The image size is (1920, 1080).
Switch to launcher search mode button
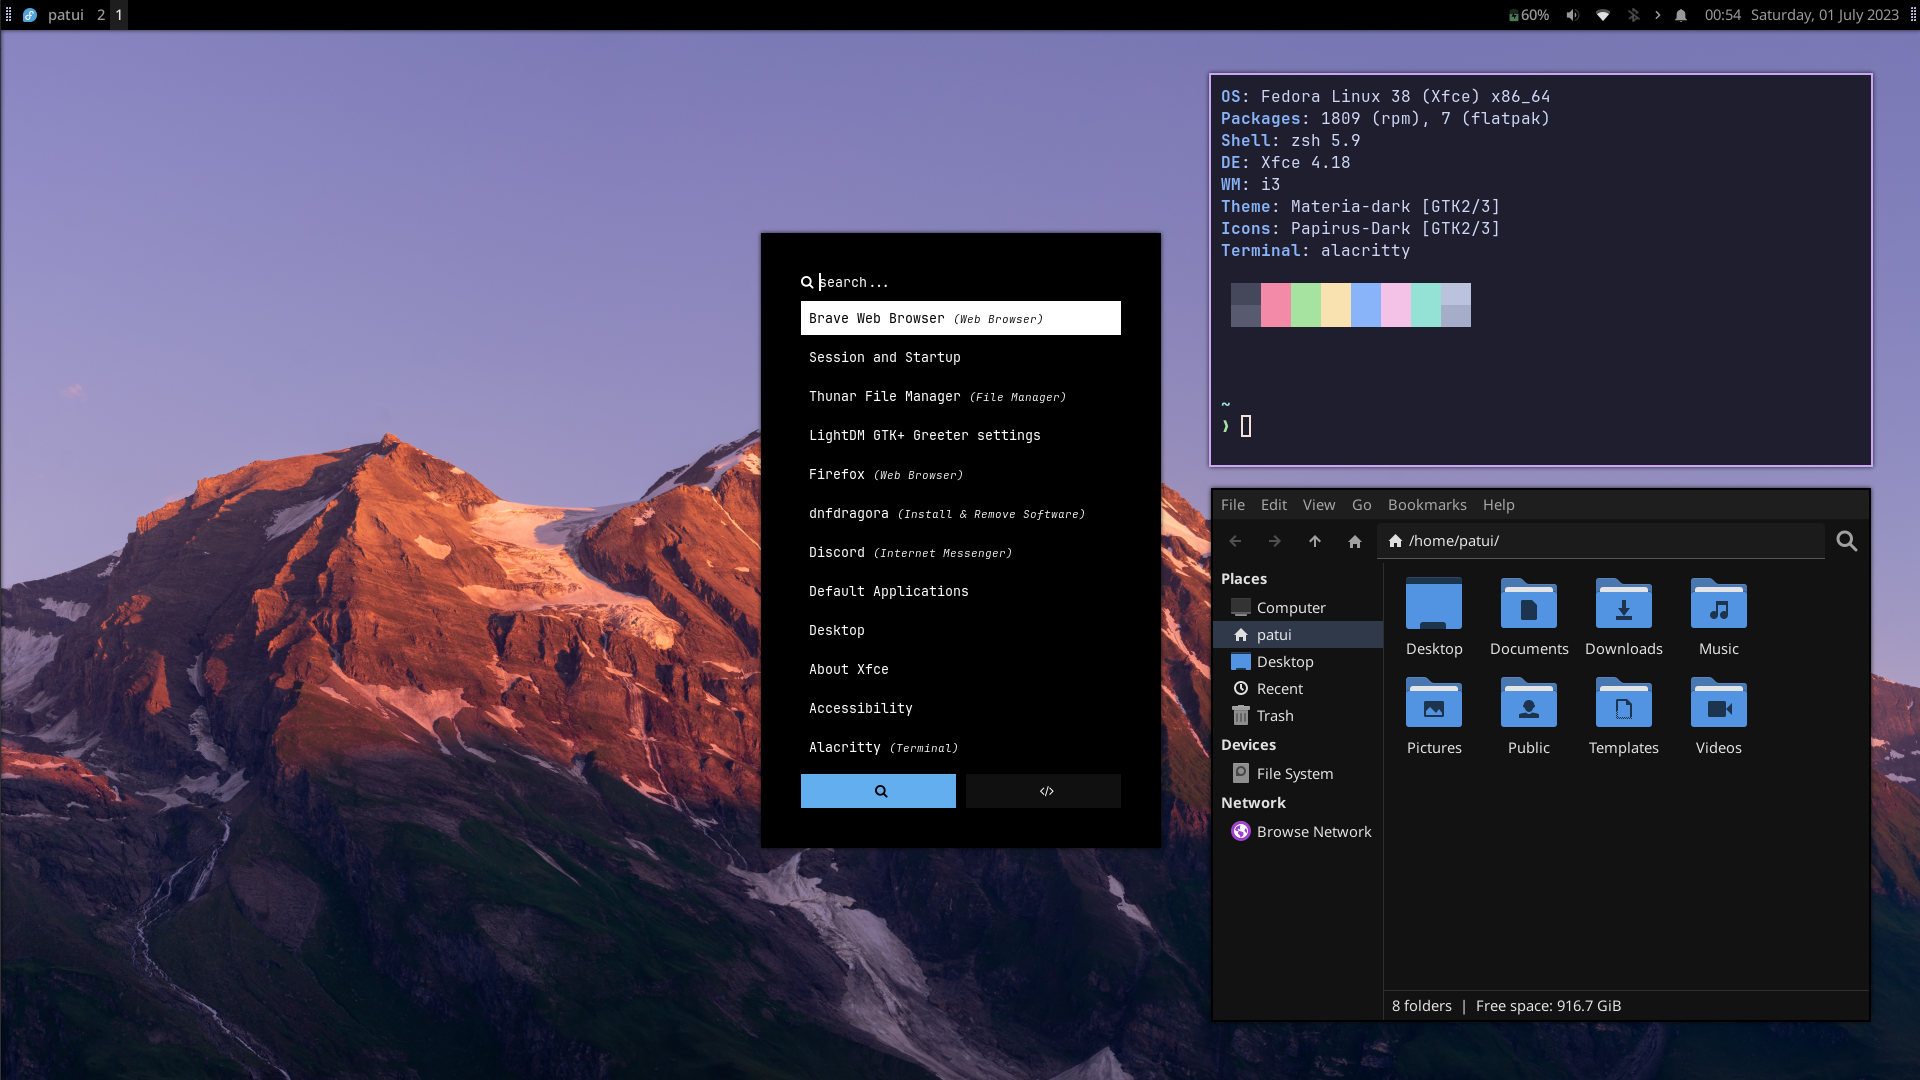[878, 791]
